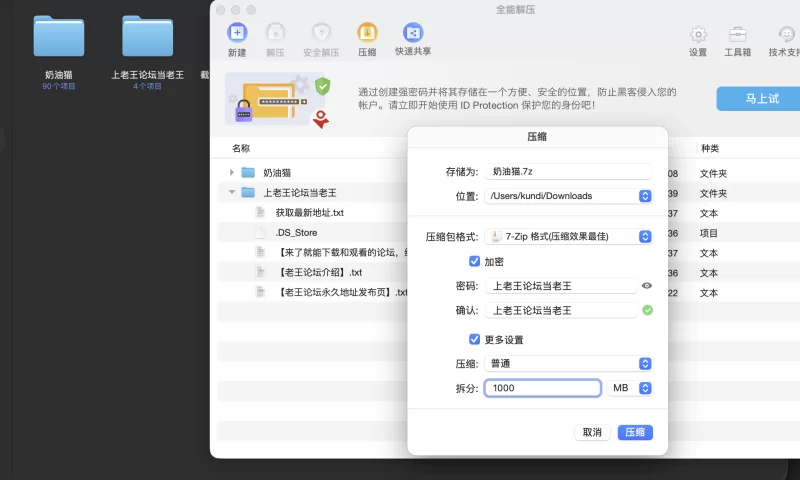Viewport: 800px width, 480px height.
Task: Toggle password visibility eye icon
Action: pyautogui.click(x=647, y=286)
